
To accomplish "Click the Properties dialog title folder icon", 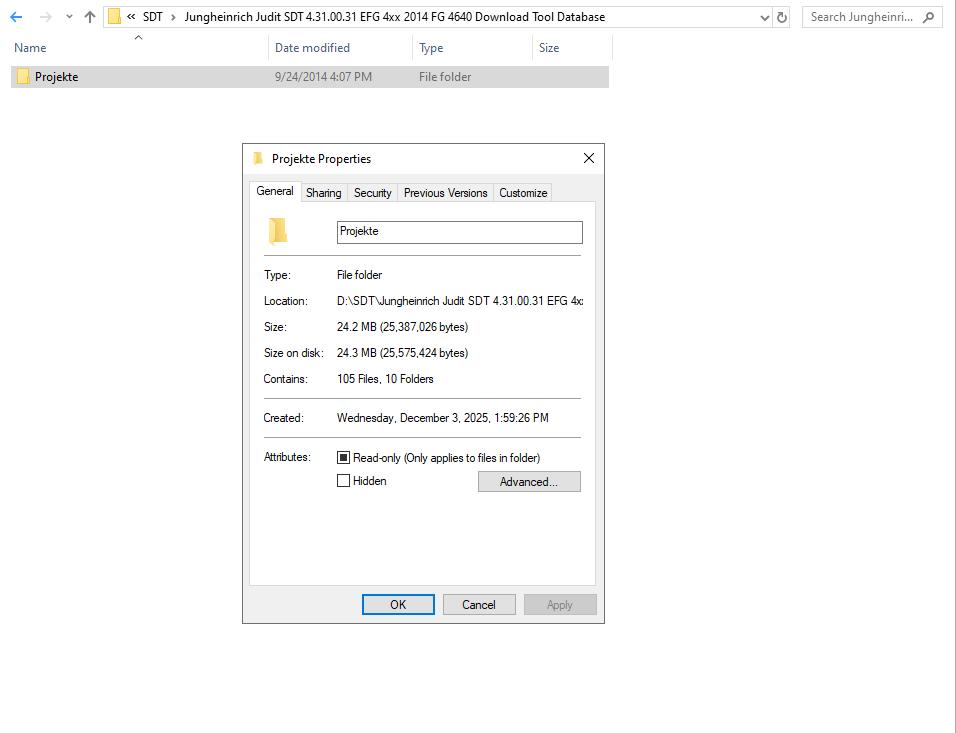I will (x=258, y=159).
